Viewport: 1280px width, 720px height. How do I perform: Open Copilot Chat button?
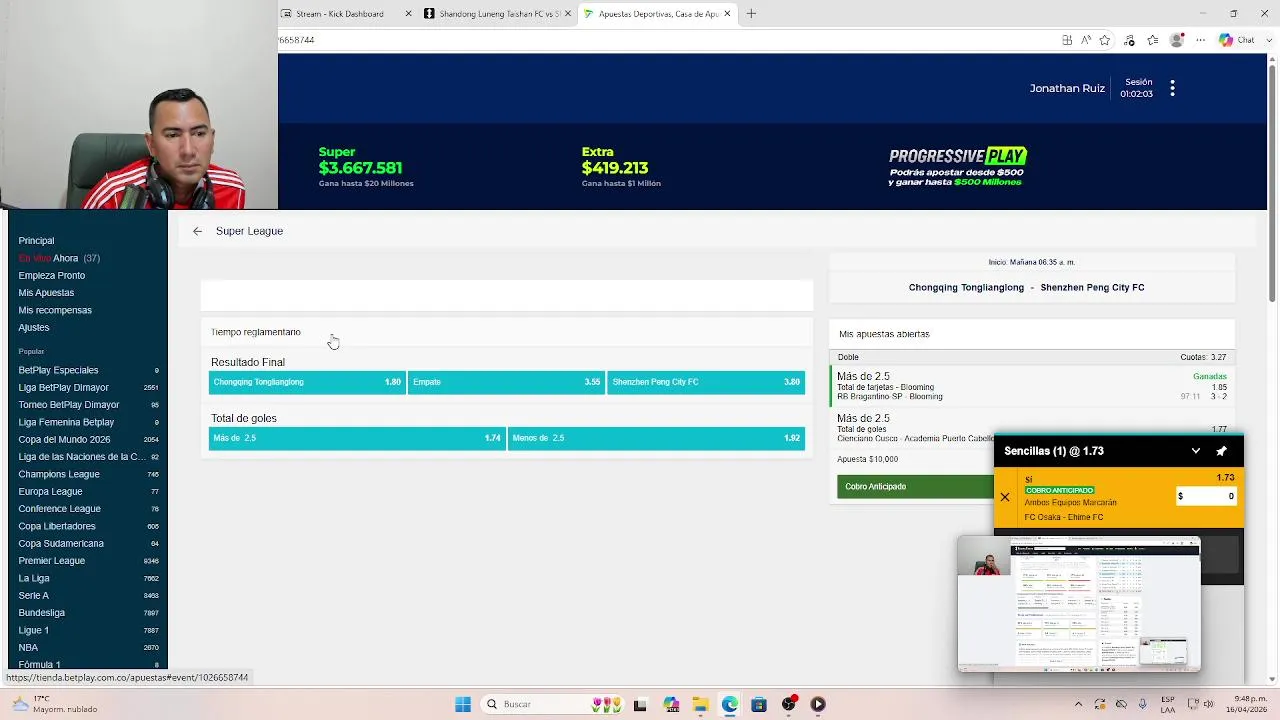(x=1236, y=40)
